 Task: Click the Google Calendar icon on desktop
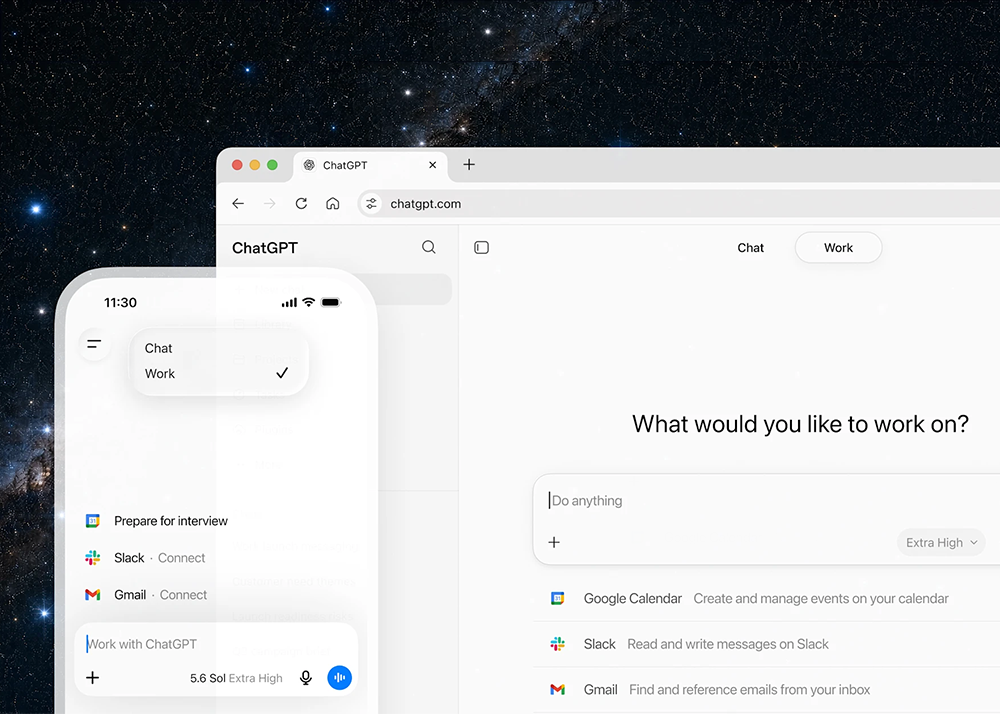click(x=557, y=598)
